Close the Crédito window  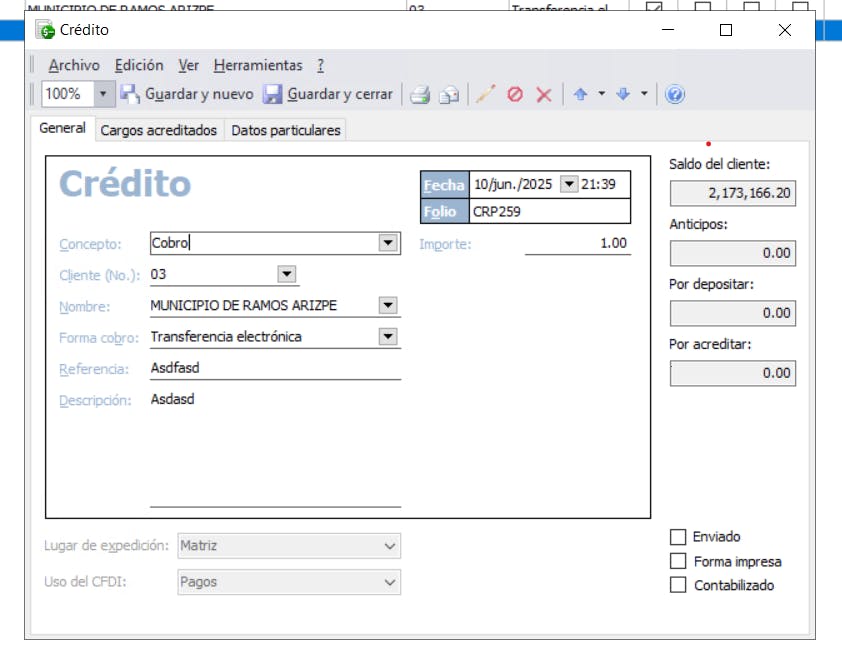(785, 30)
